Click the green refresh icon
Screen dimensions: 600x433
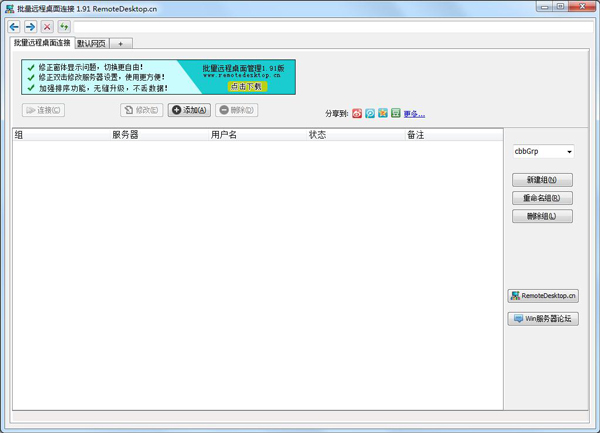point(64,27)
